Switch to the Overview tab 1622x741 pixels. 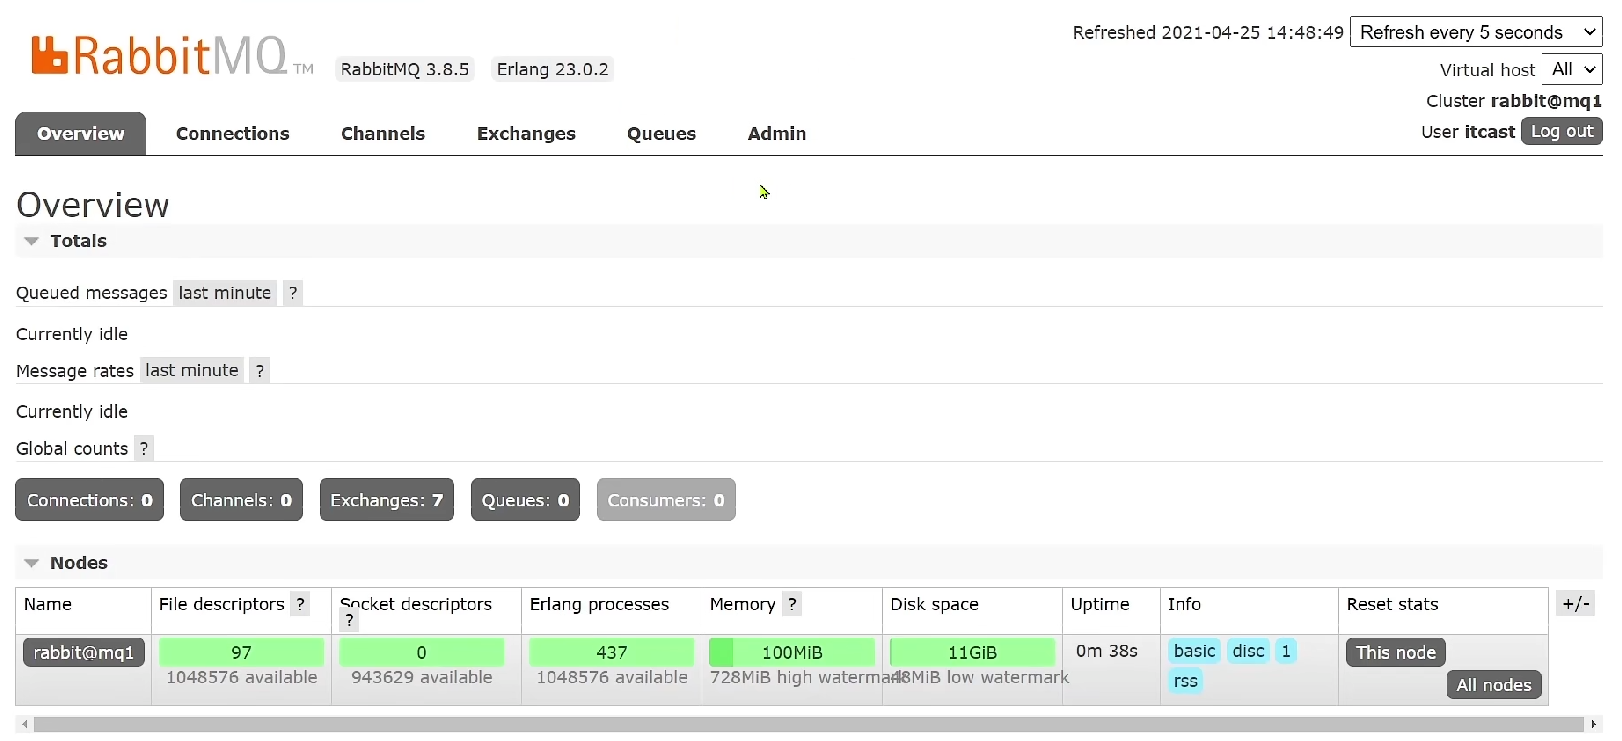pyautogui.click(x=81, y=134)
